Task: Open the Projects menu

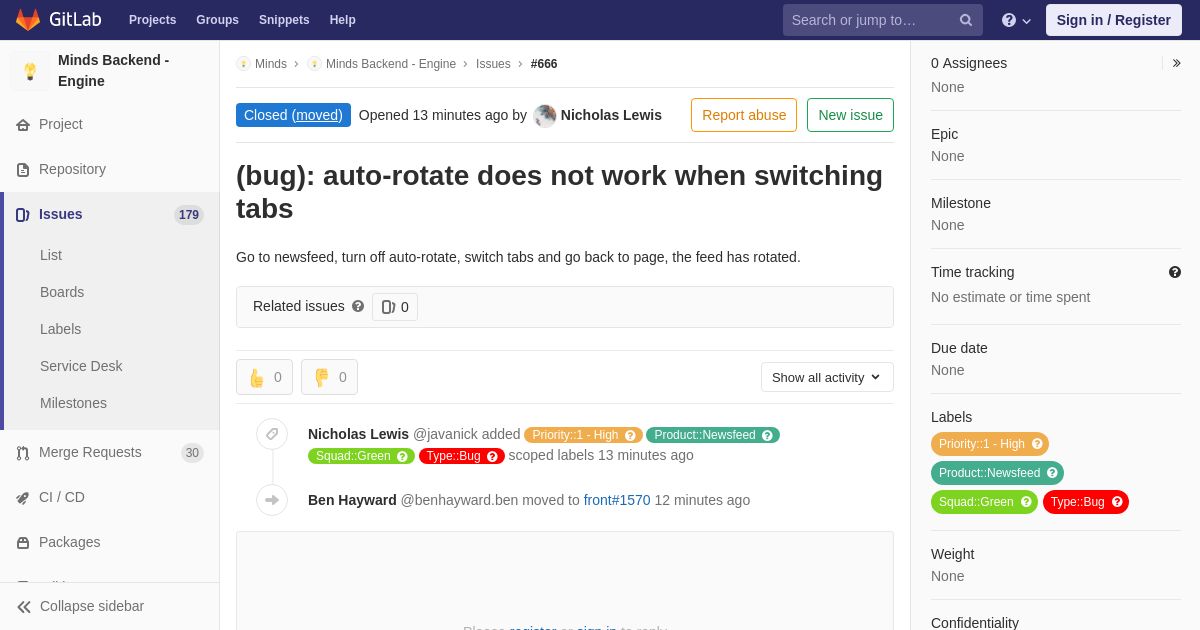Action: click(152, 20)
